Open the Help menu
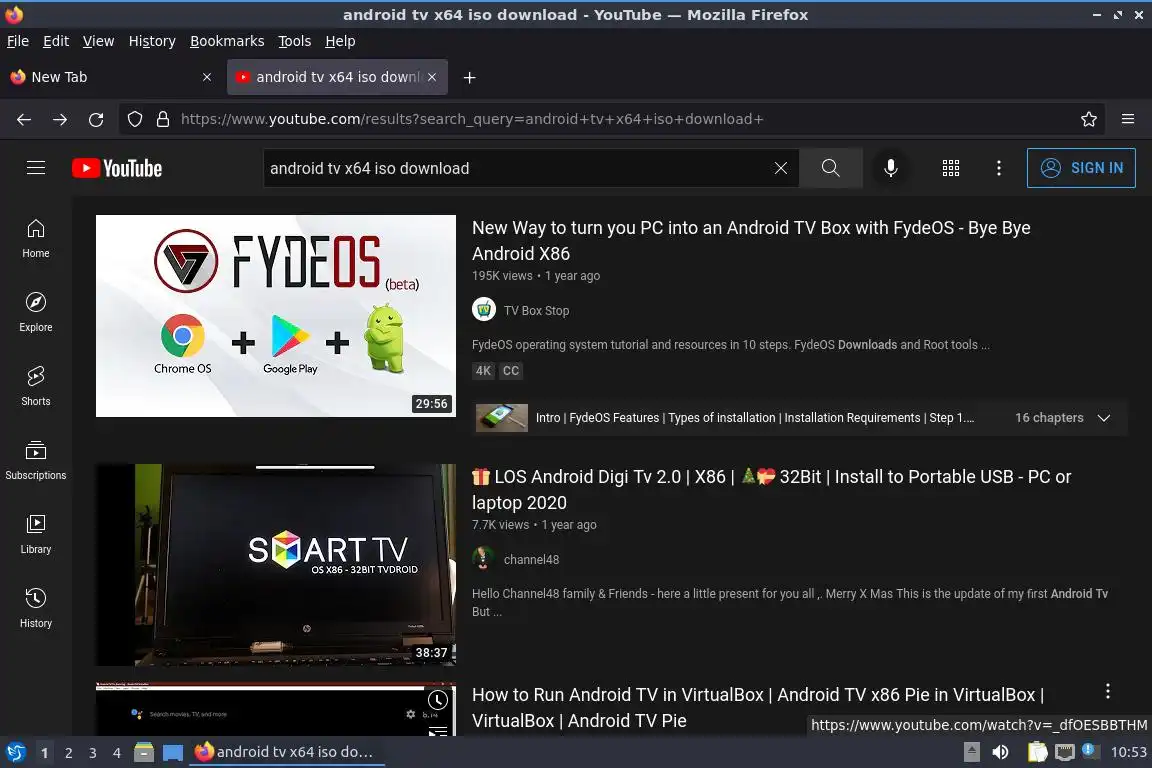This screenshot has height=768, width=1152. (340, 41)
